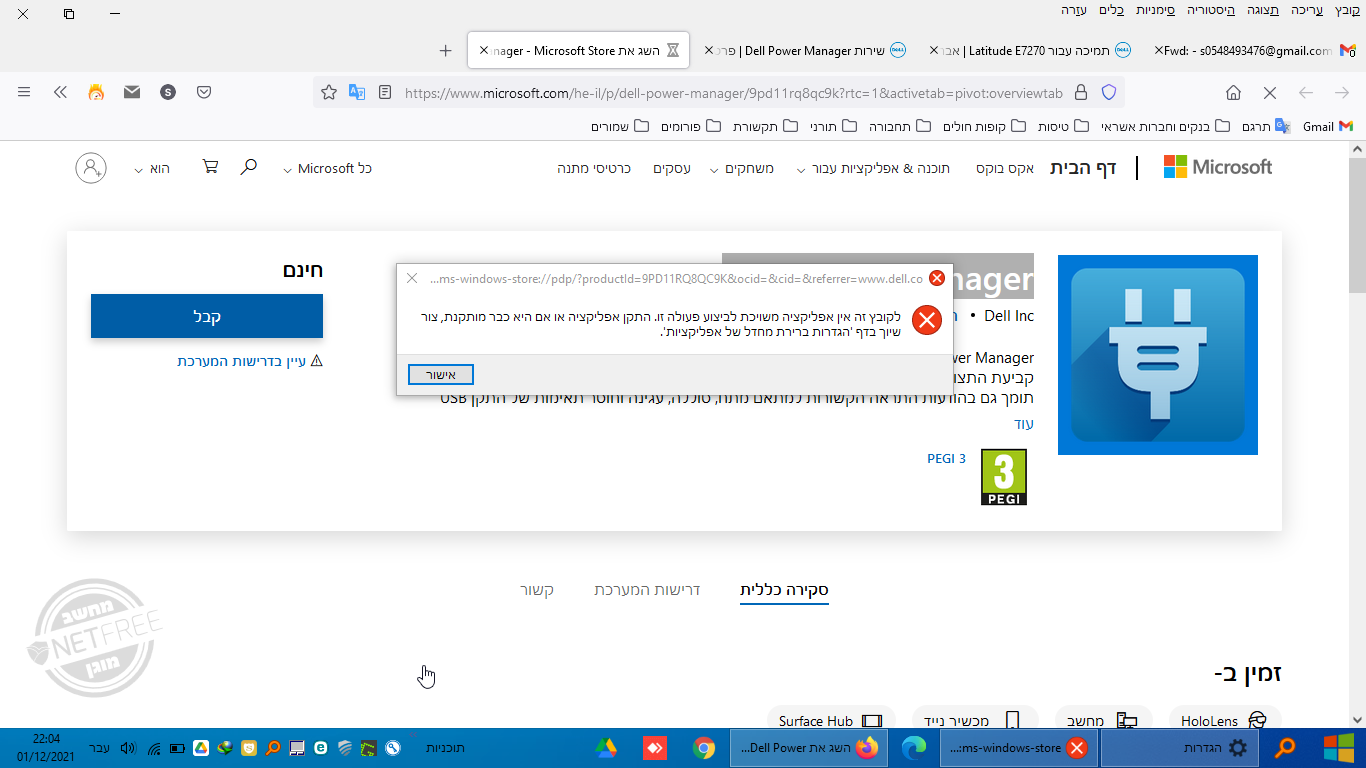This screenshot has height=768, width=1366.
Task: Open the tracking protection shield icon
Action: (1108, 93)
